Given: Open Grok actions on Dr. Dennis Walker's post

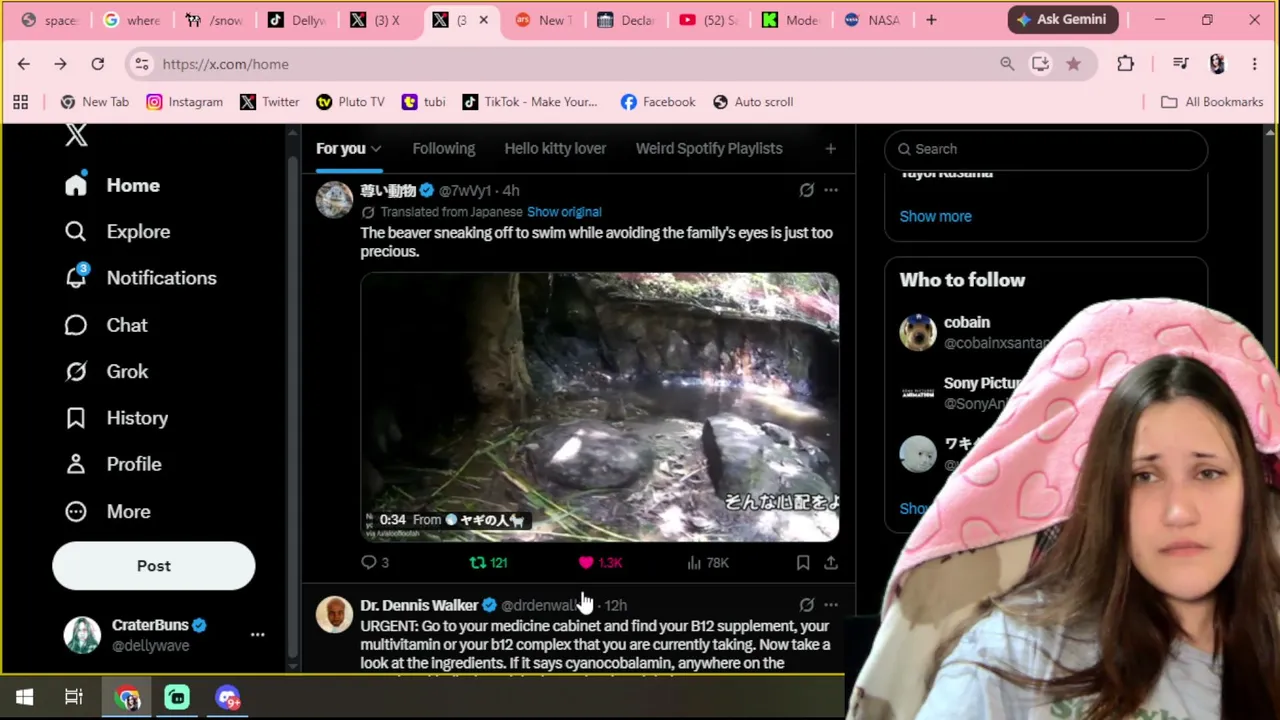Looking at the screenshot, I should point(806,605).
